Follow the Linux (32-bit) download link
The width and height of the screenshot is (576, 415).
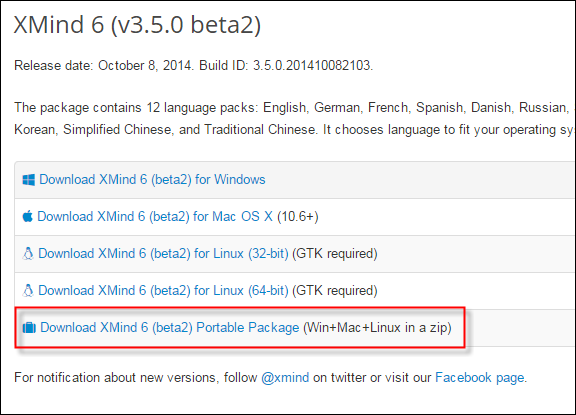click(163, 253)
